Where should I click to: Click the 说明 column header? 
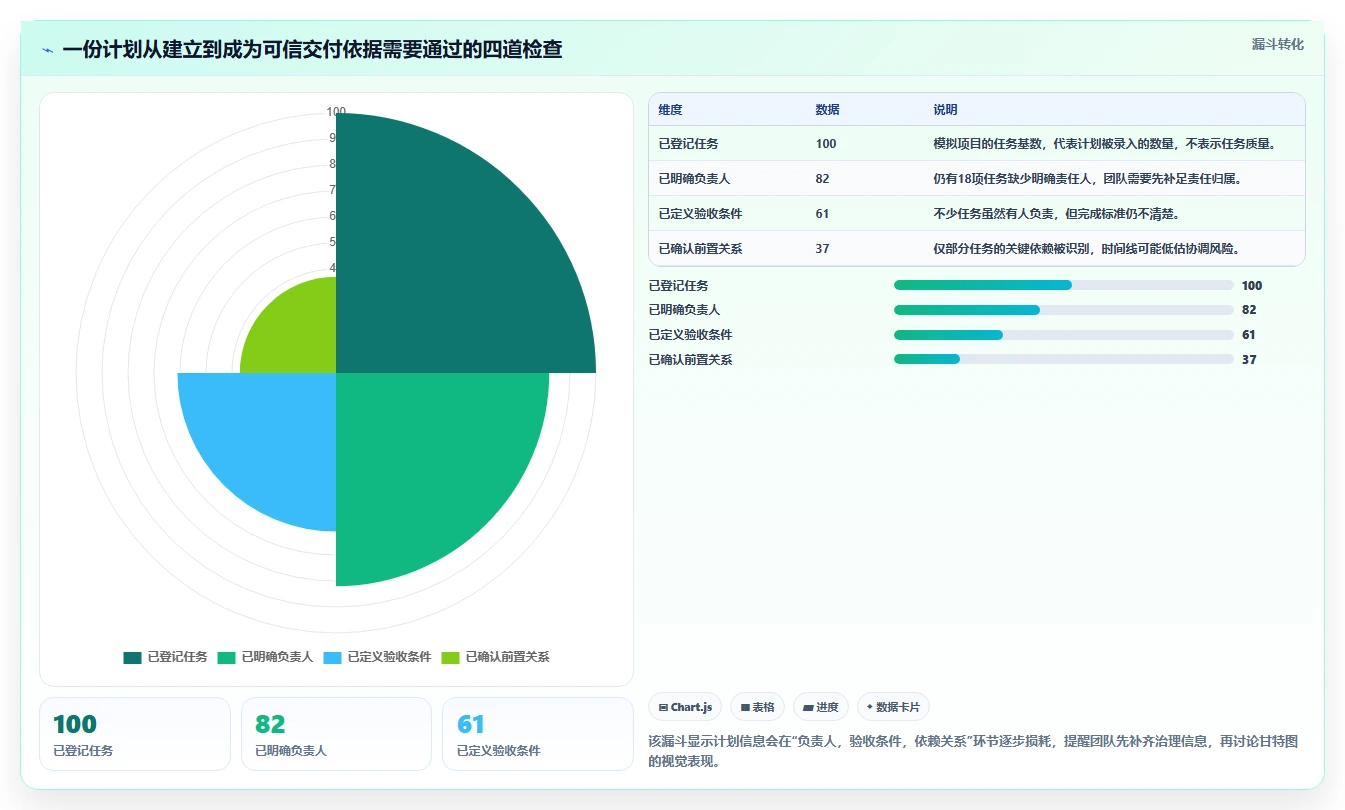coord(945,109)
